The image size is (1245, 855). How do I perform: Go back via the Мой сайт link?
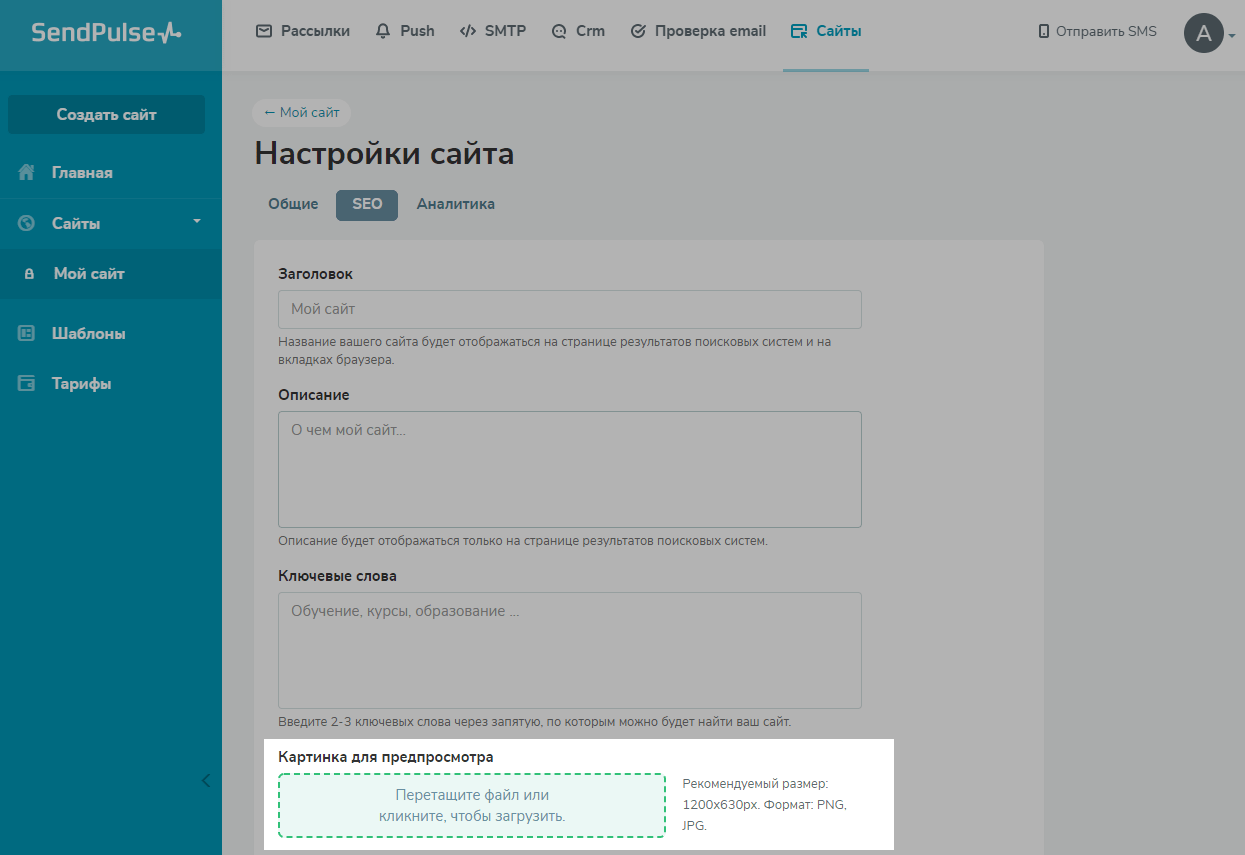coord(300,112)
